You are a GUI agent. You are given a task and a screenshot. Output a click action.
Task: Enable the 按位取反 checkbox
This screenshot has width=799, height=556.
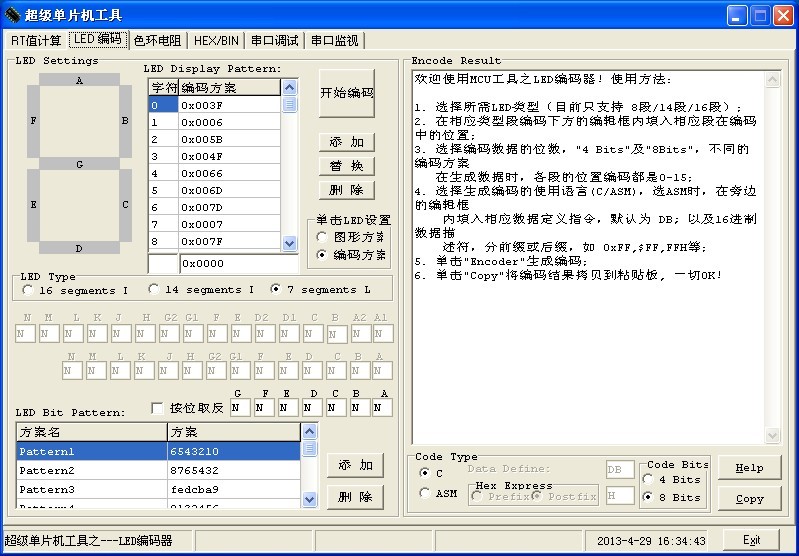click(188, 408)
